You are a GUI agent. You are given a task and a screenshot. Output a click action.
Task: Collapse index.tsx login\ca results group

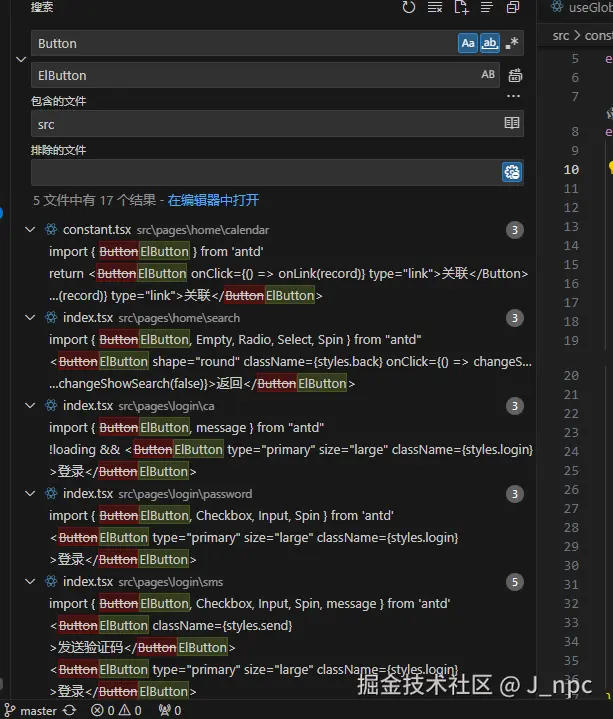coord(30,406)
